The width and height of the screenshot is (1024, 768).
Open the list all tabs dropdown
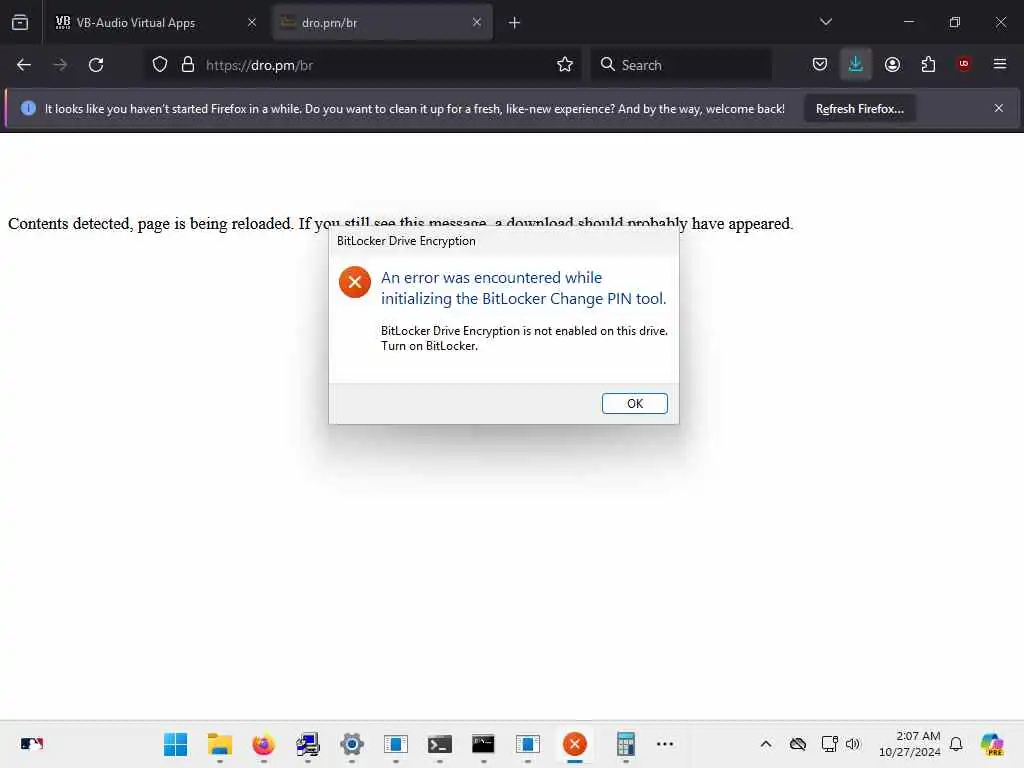(x=825, y=22)
